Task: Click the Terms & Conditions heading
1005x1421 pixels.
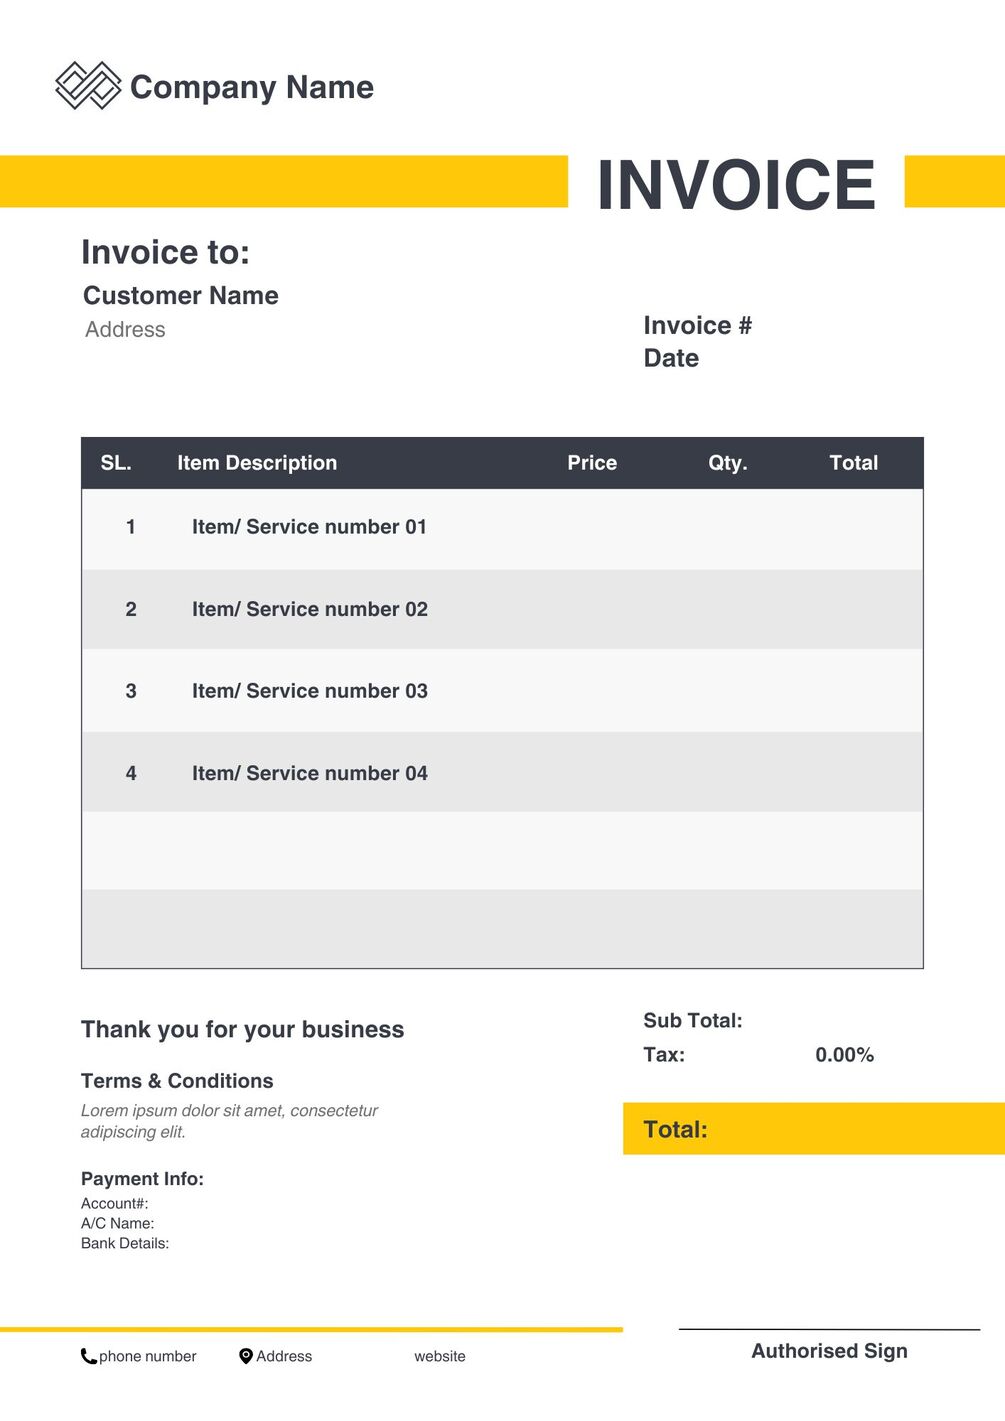Action: pyautogui.click(x=177, y=1081)
